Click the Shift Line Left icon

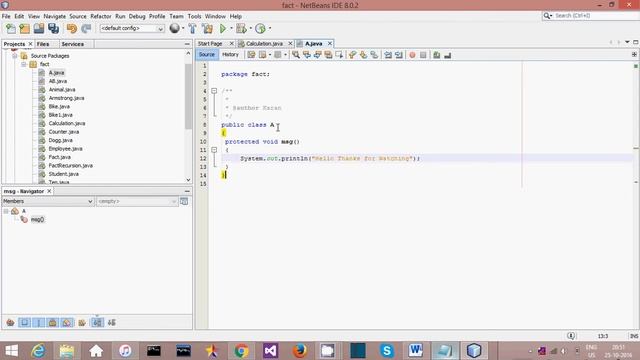tap(388, 55)
